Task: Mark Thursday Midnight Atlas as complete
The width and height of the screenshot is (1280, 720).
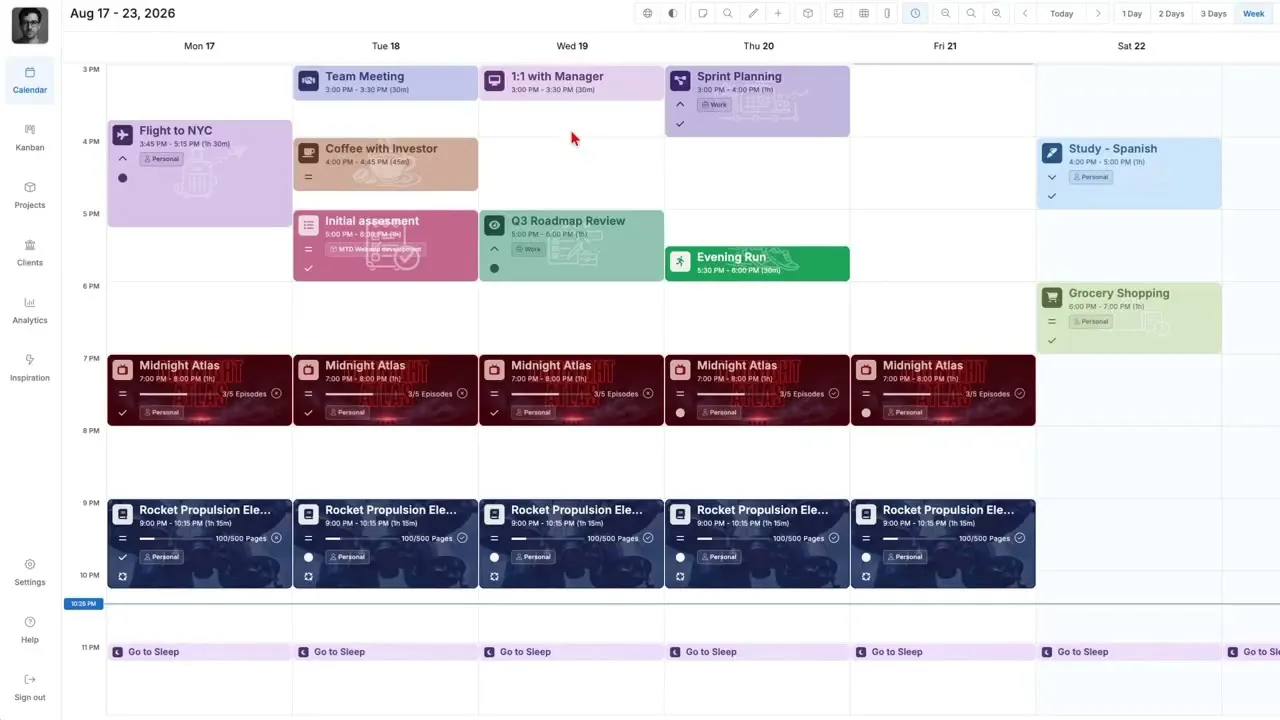Action: click(680, 412)
